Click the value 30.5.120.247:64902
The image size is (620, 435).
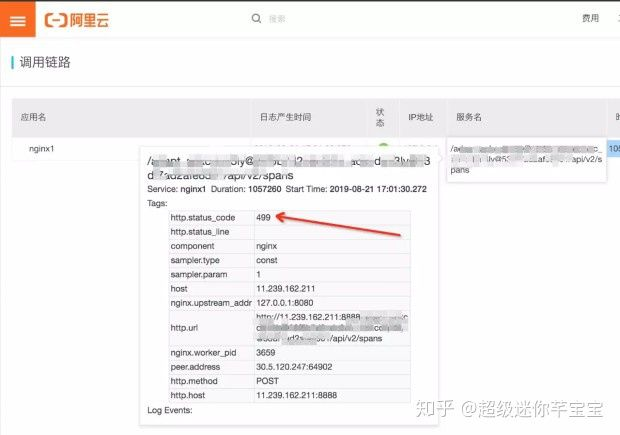(294, 367)
